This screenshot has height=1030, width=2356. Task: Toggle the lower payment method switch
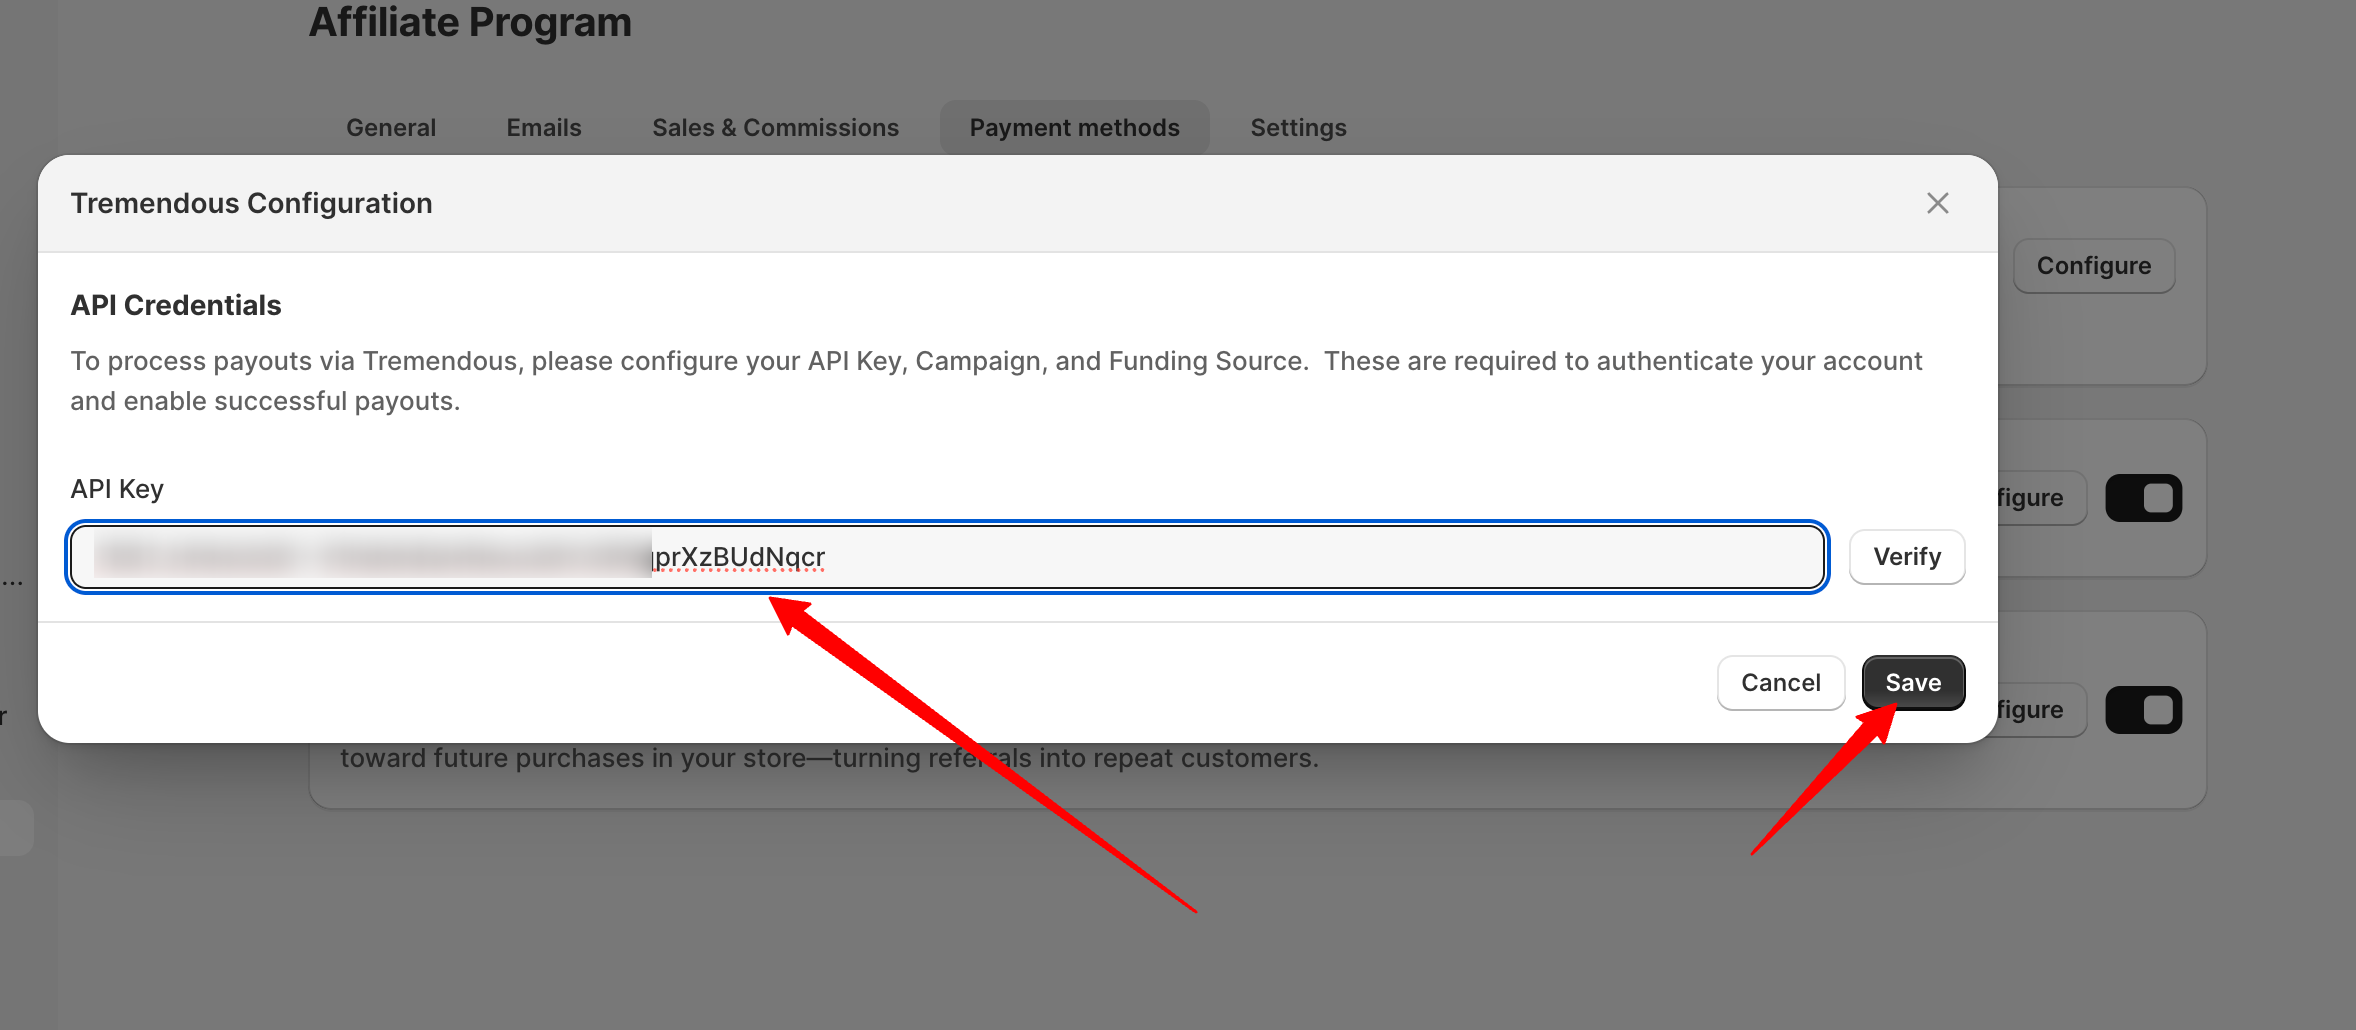tap(2143, 710)
